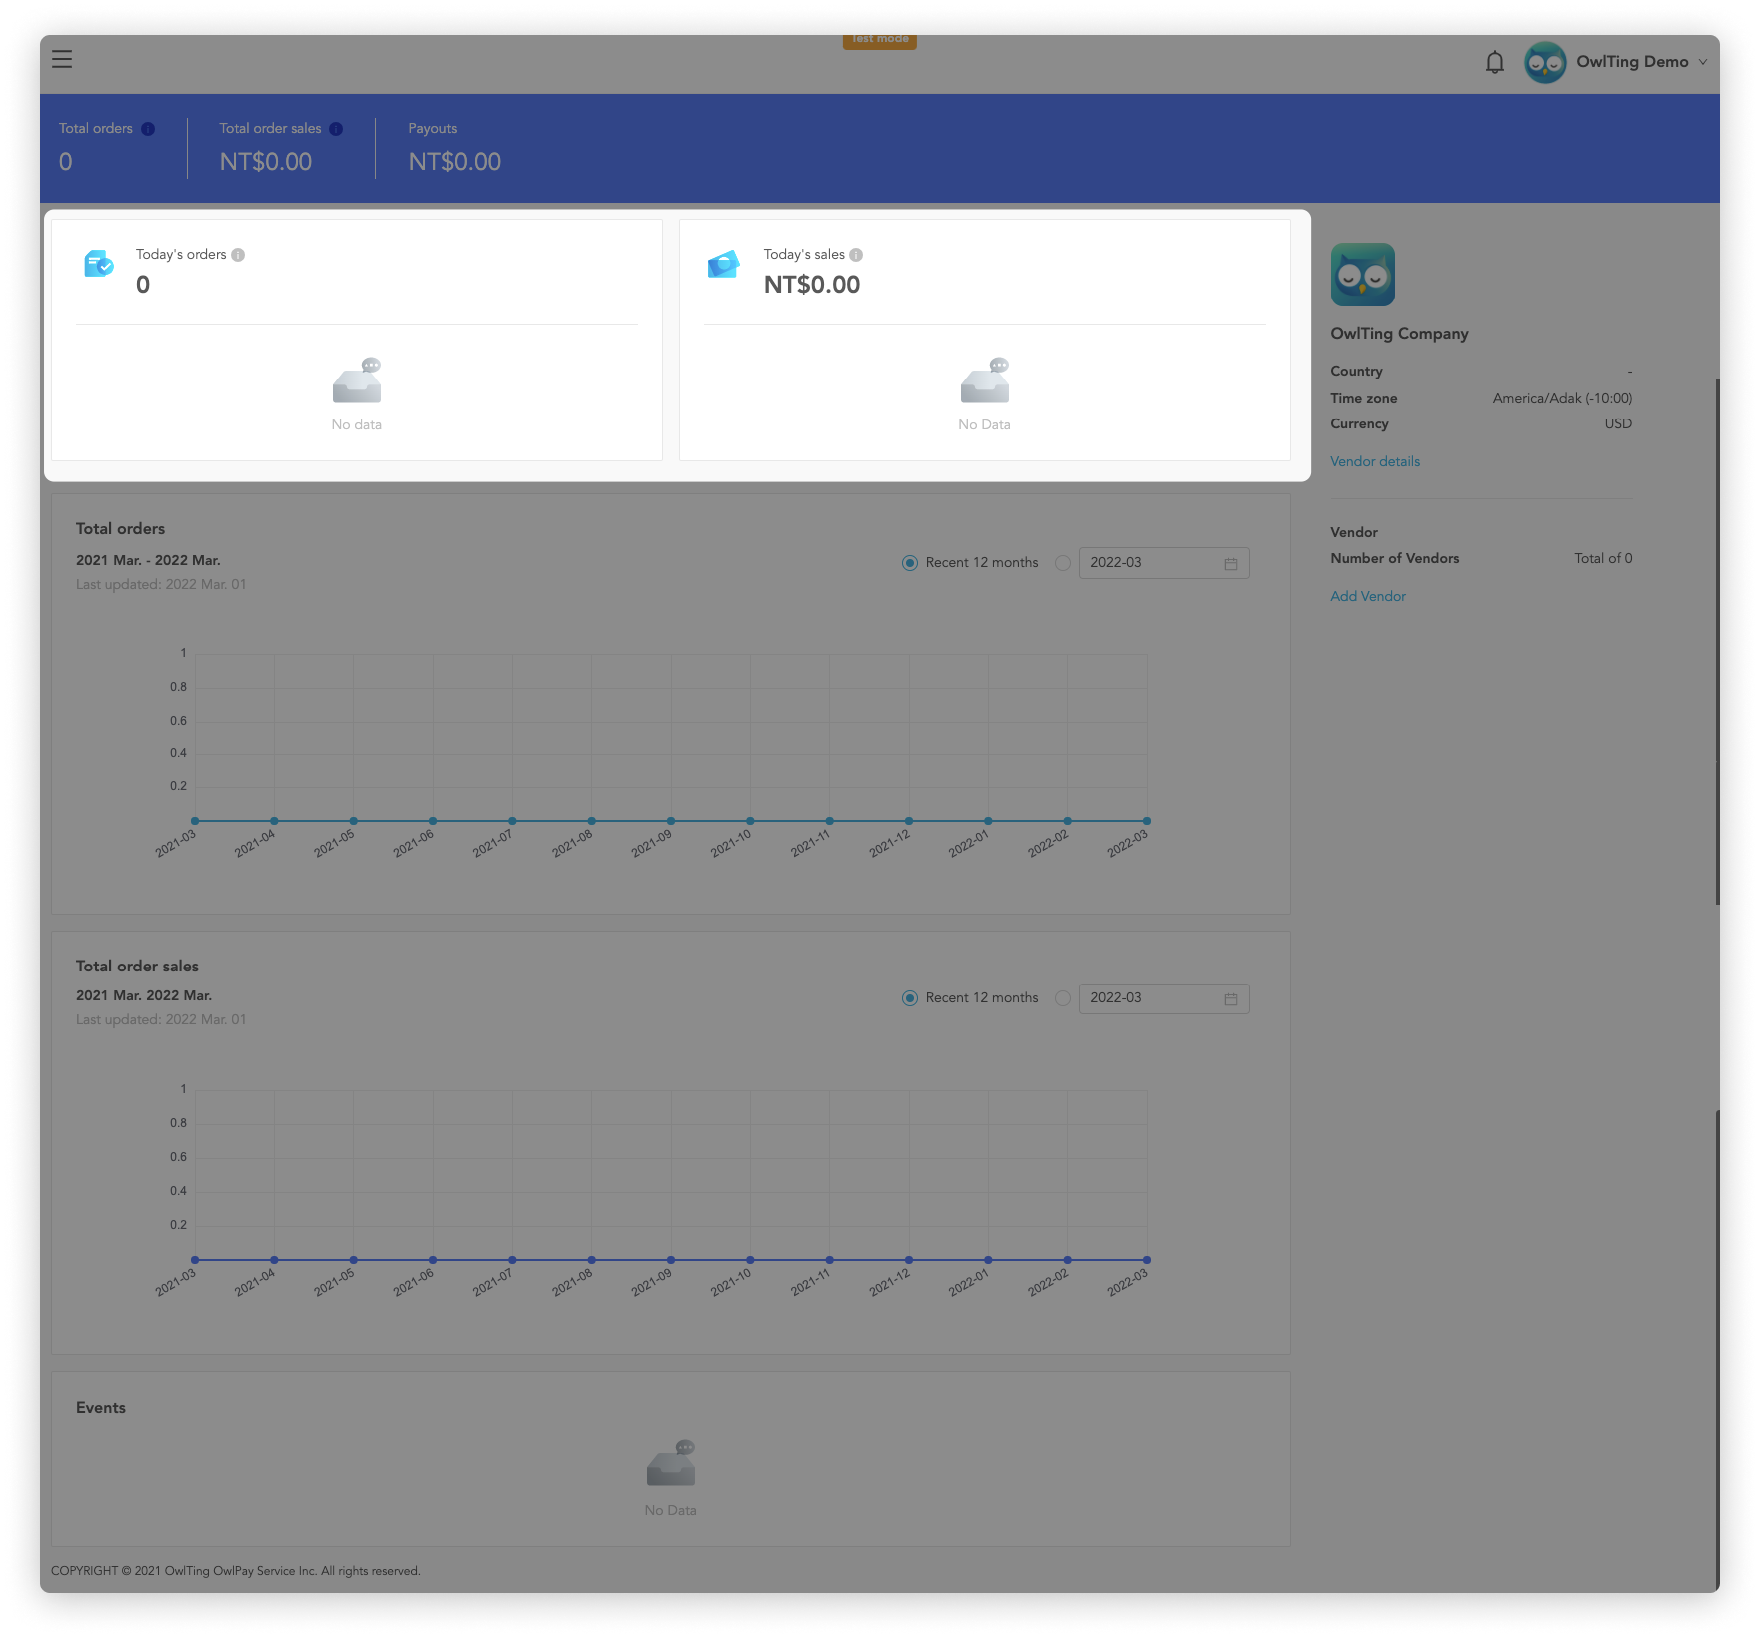1760x1638 pixels.
Task: Select Recent 12 months for Total orders
Action: click(910, 563)
